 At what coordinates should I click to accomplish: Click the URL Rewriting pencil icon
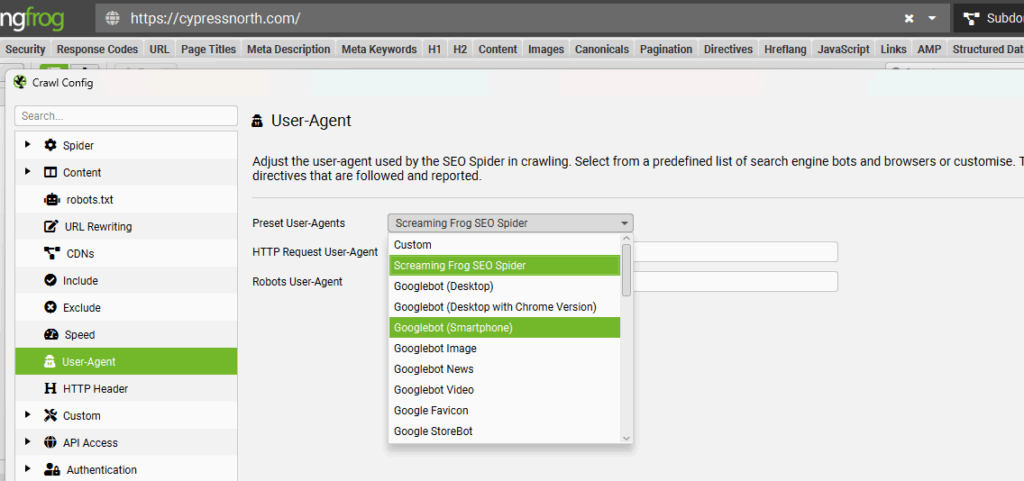[x=50, y=226]
